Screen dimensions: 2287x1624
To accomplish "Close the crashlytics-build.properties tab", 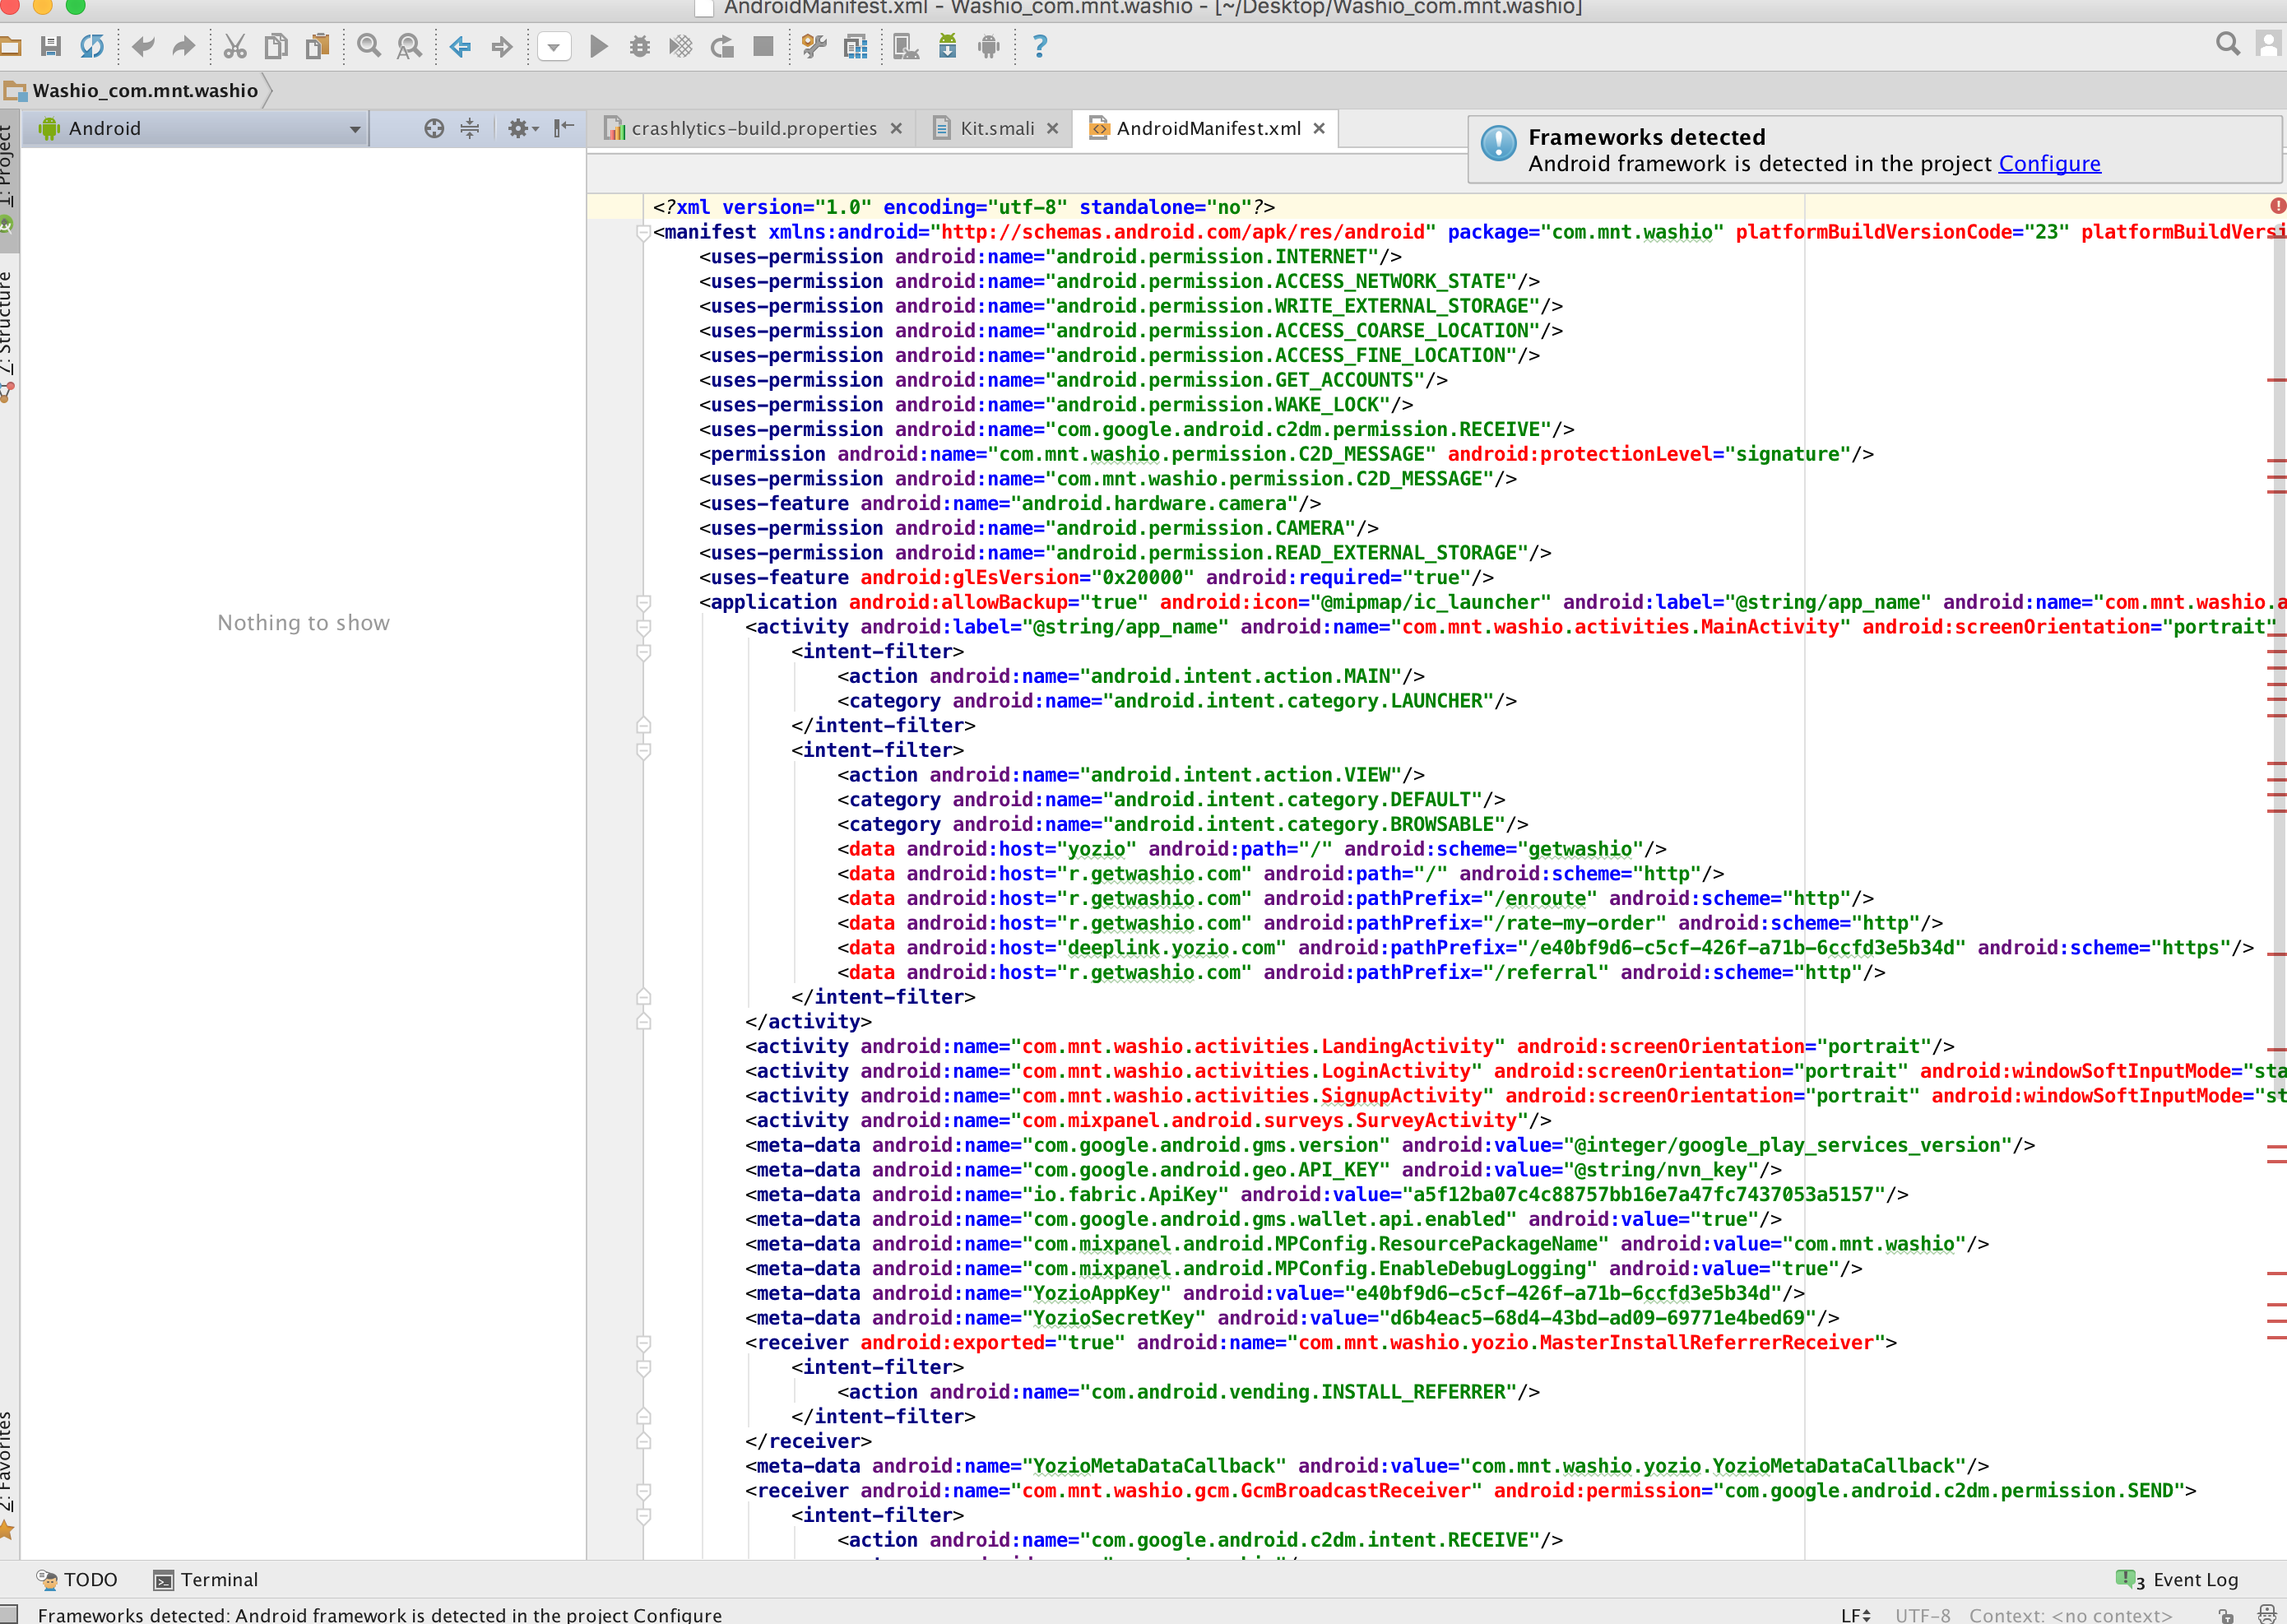I will coord(896,128).
